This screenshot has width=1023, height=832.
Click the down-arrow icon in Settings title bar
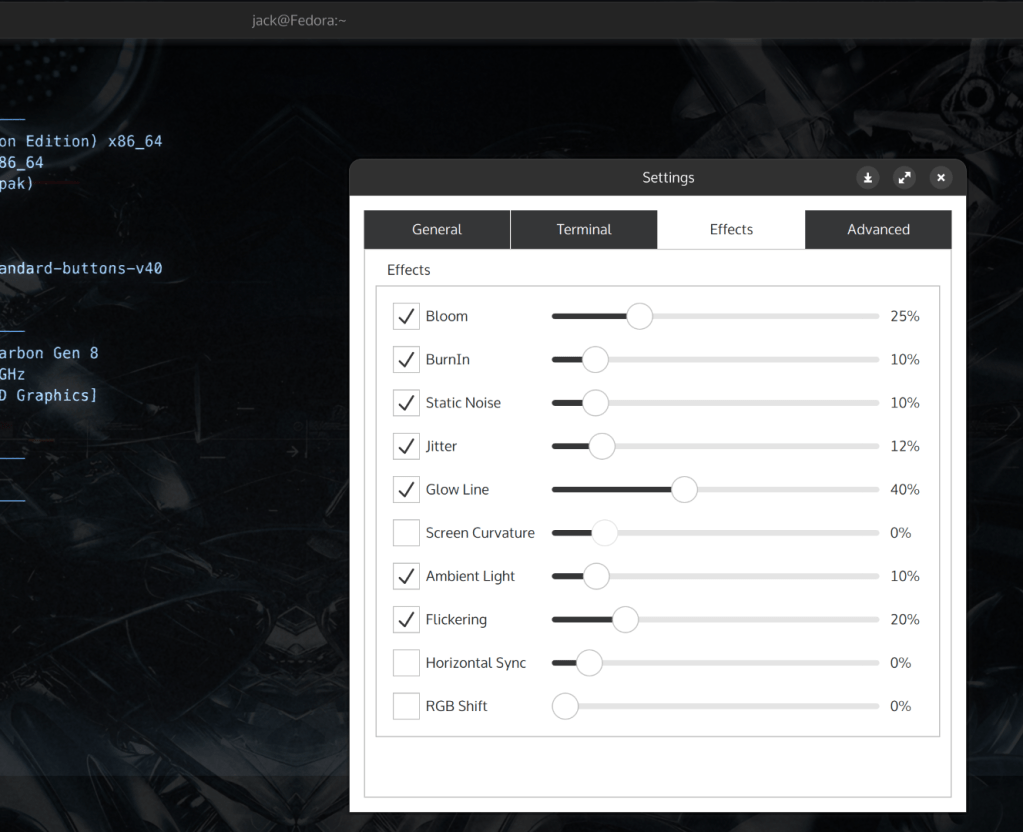click(x=868, y=178)
